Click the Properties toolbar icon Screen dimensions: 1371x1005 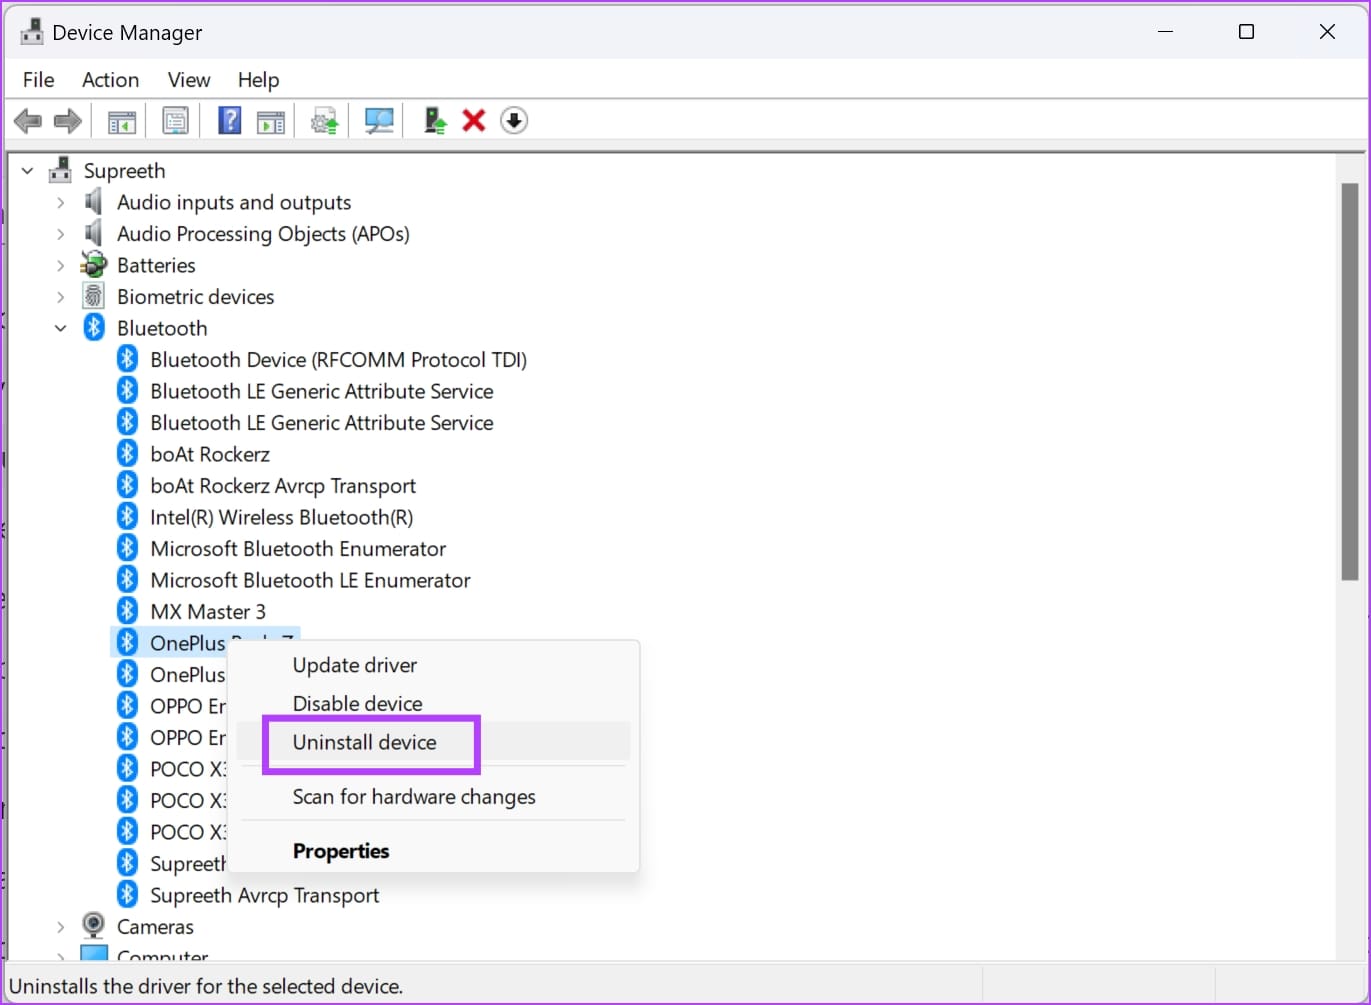[x=175, y=121]
